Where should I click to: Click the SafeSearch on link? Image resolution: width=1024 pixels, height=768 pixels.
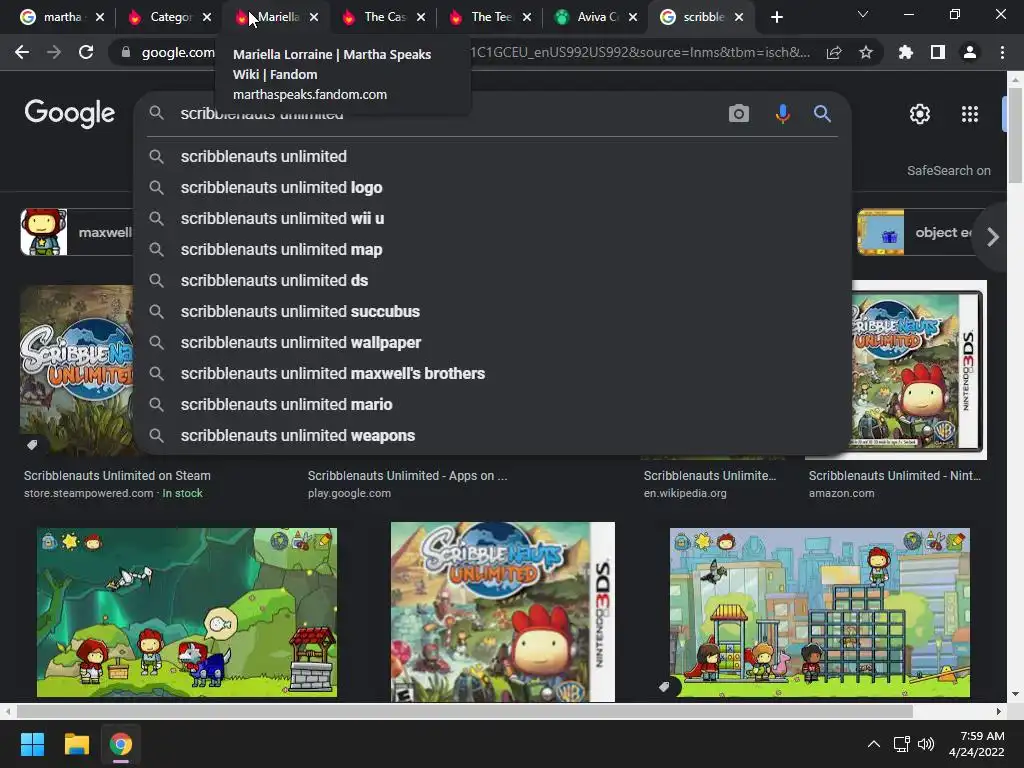click(948, 170)
